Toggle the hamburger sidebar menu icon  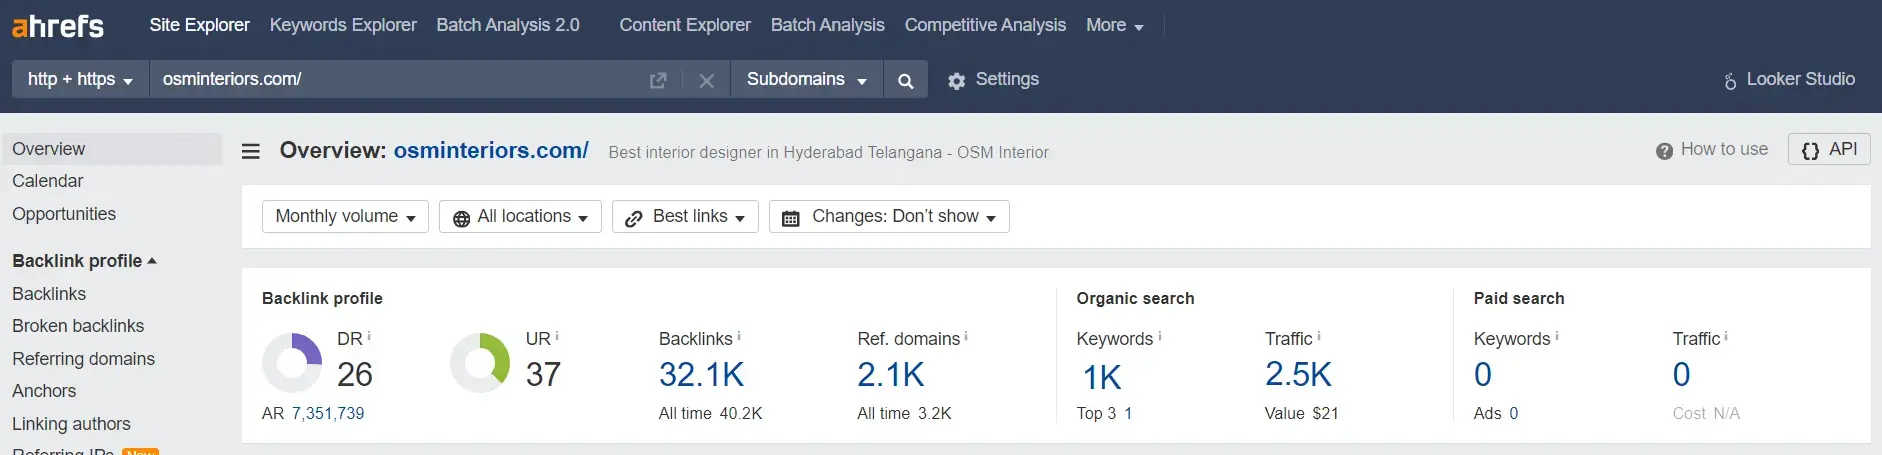click(x=251, y=151)
